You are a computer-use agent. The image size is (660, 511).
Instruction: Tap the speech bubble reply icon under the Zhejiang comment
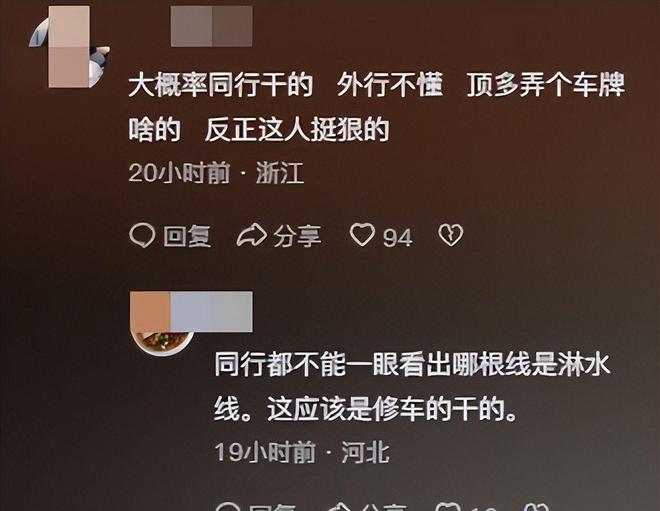pos(142,235)
